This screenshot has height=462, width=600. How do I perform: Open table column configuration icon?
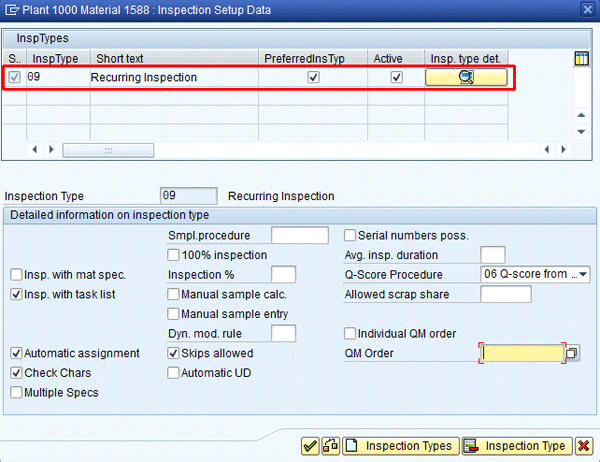coord(582,60)
